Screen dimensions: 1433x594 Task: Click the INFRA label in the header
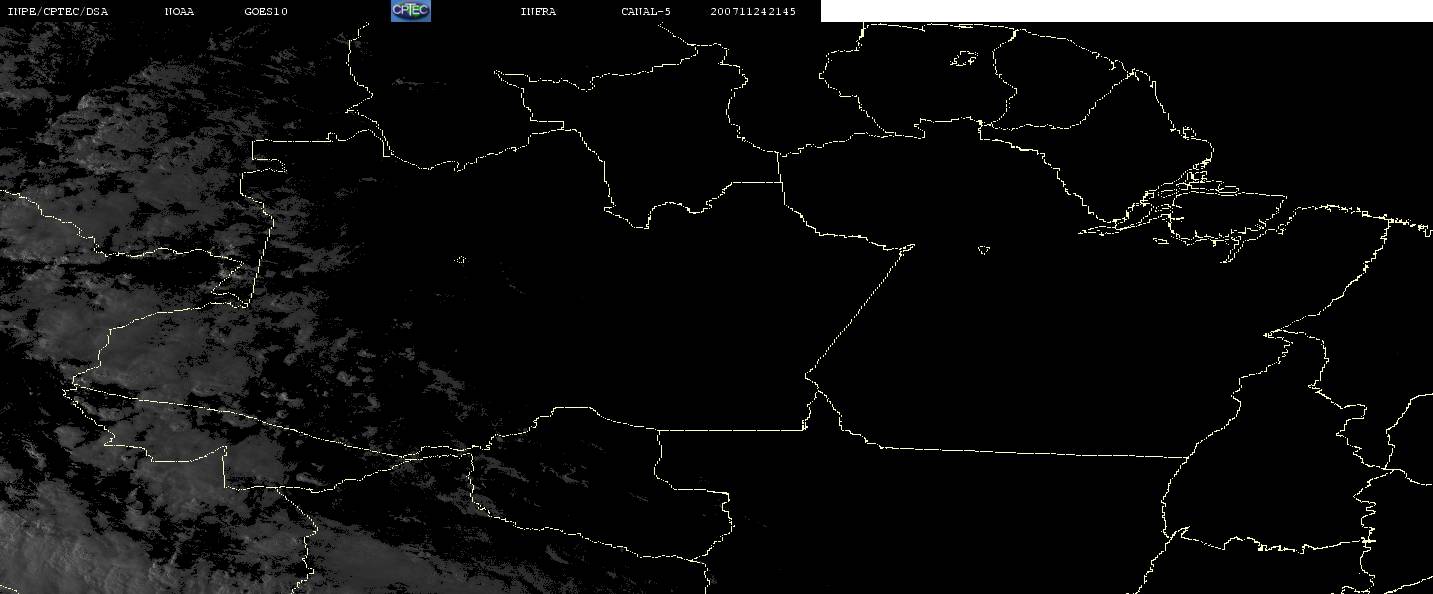pyautogui.click(x=538, y=11)
